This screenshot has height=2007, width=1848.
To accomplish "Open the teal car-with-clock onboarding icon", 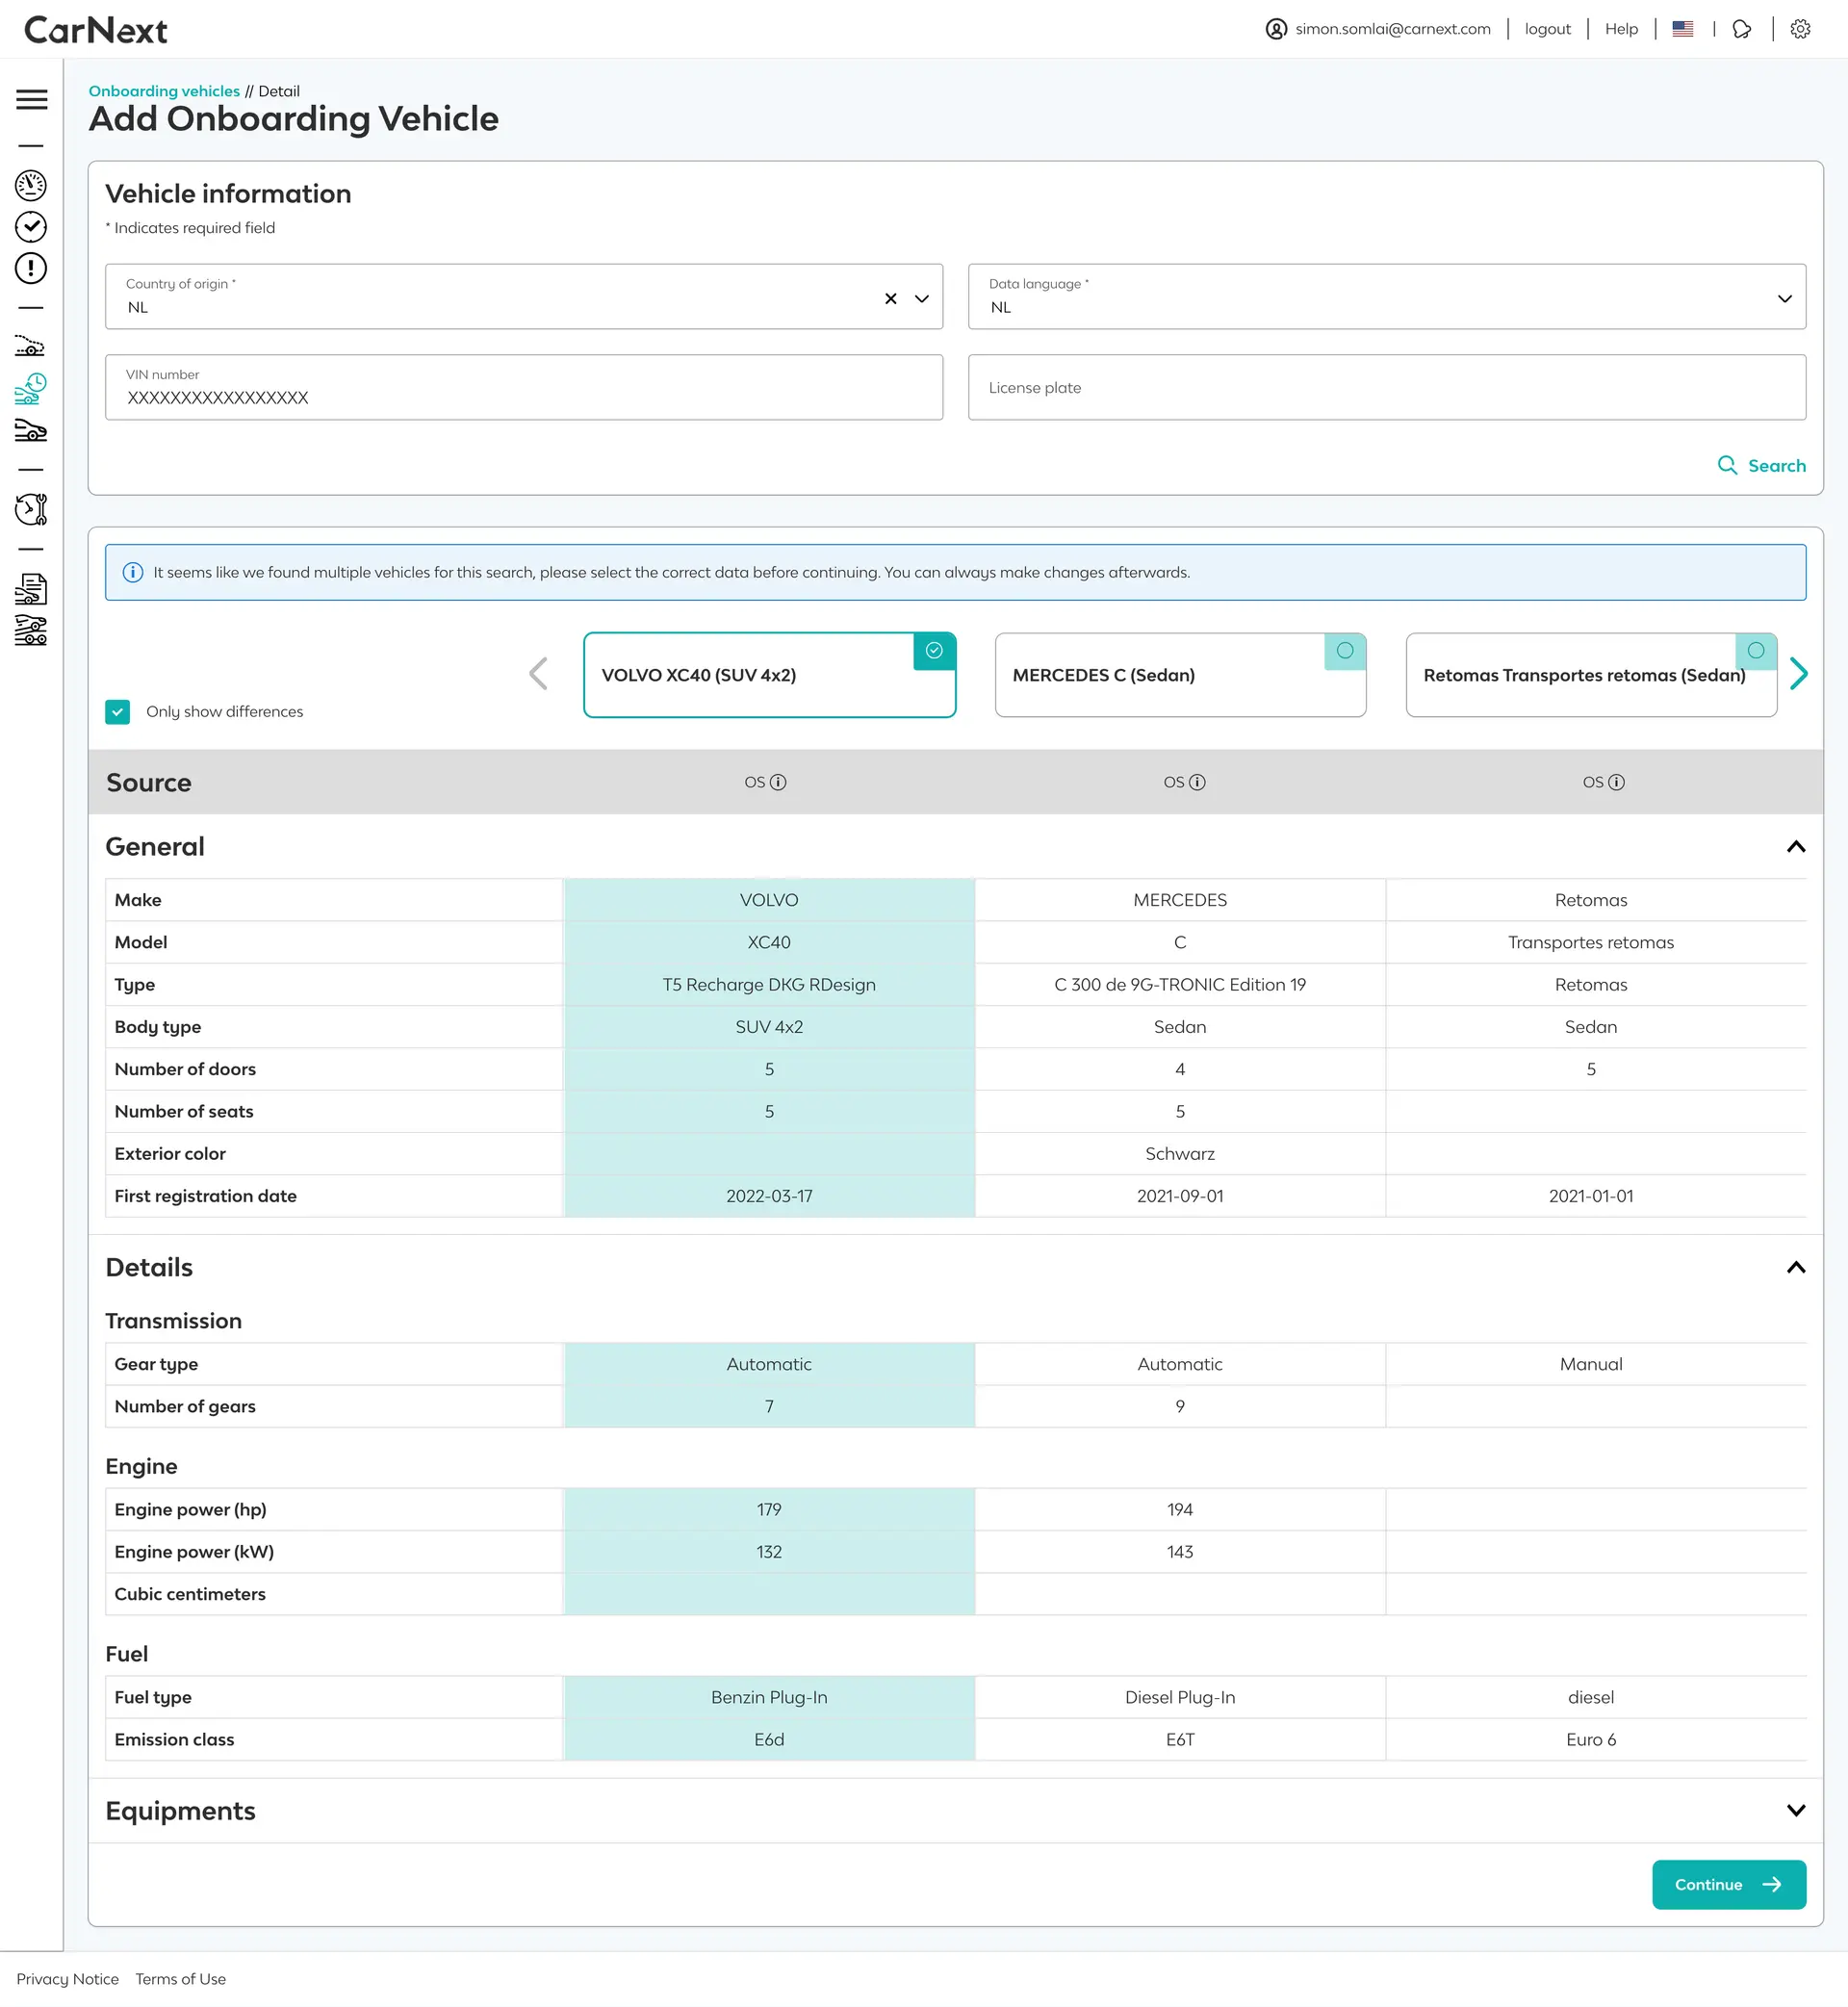I will point(31,388).
